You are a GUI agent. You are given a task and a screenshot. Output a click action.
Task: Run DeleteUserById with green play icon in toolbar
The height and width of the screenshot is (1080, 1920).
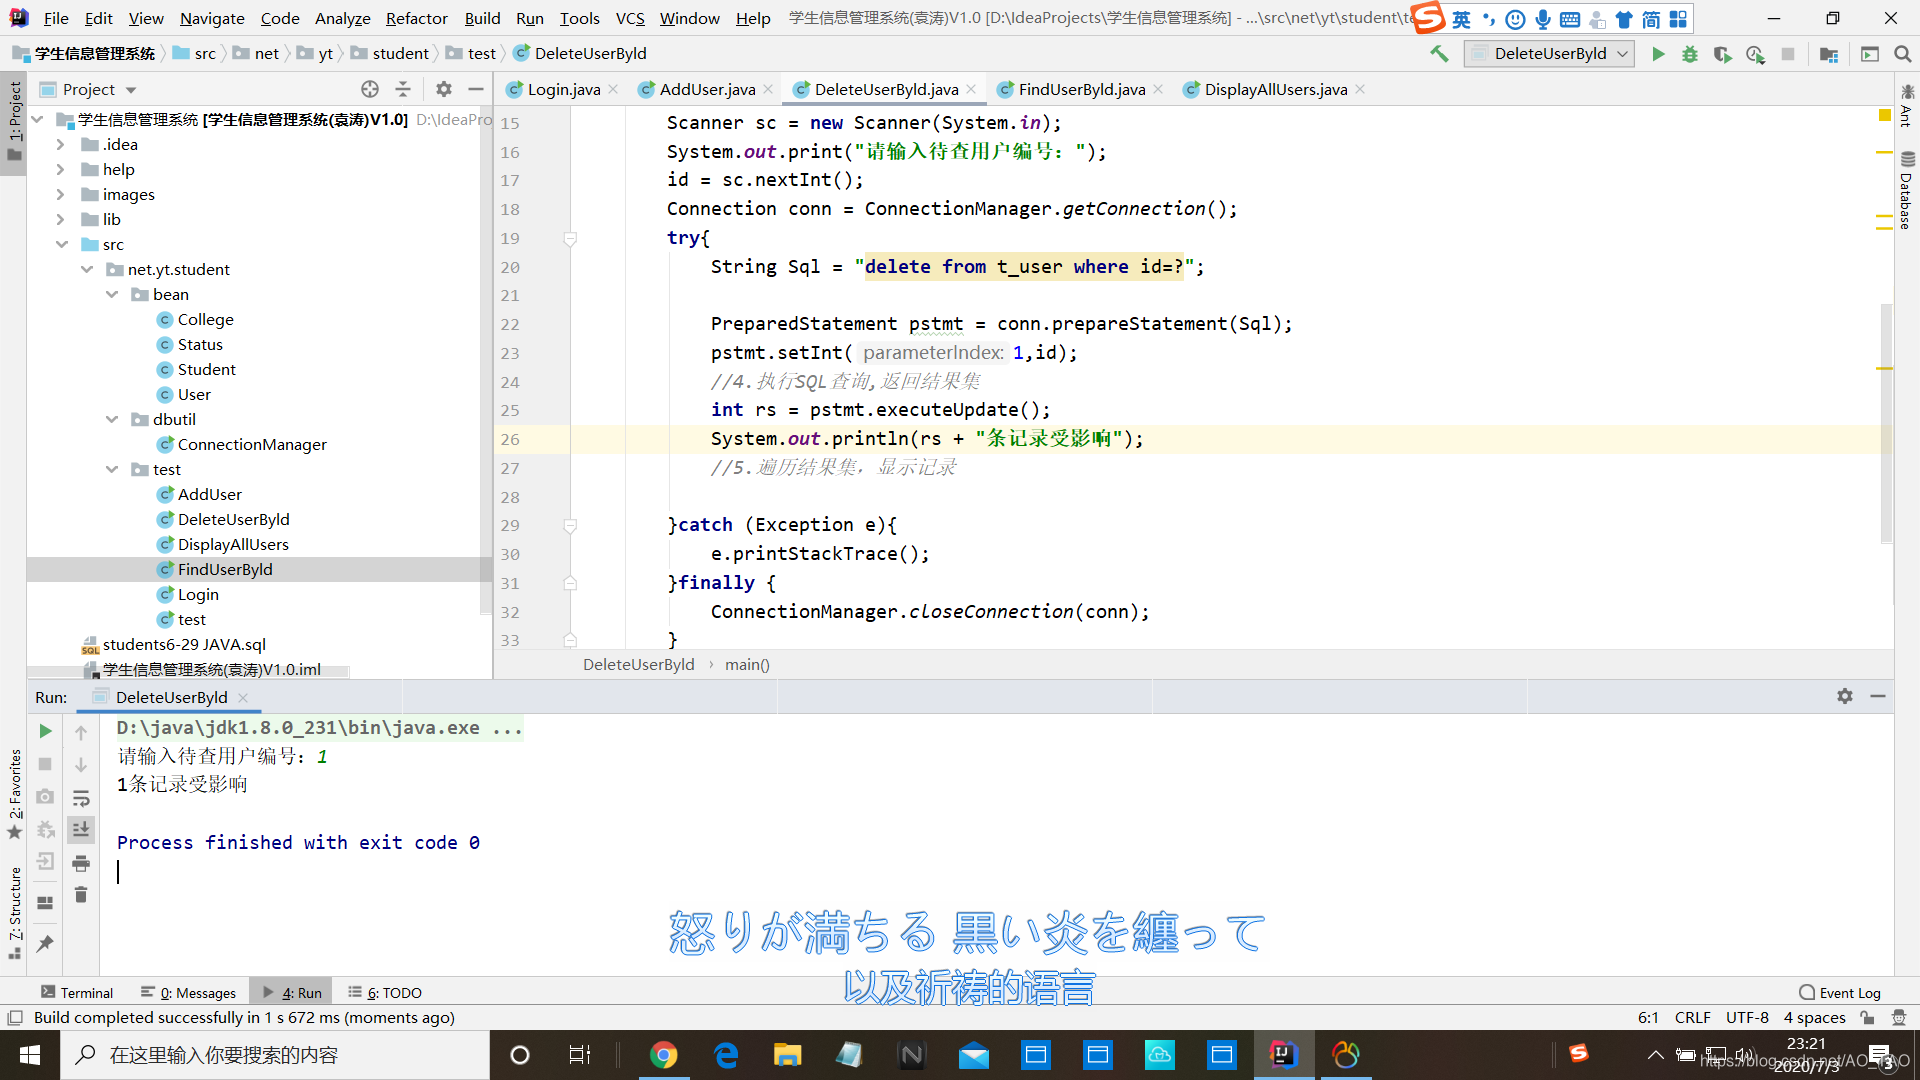tap(1658, 54)
